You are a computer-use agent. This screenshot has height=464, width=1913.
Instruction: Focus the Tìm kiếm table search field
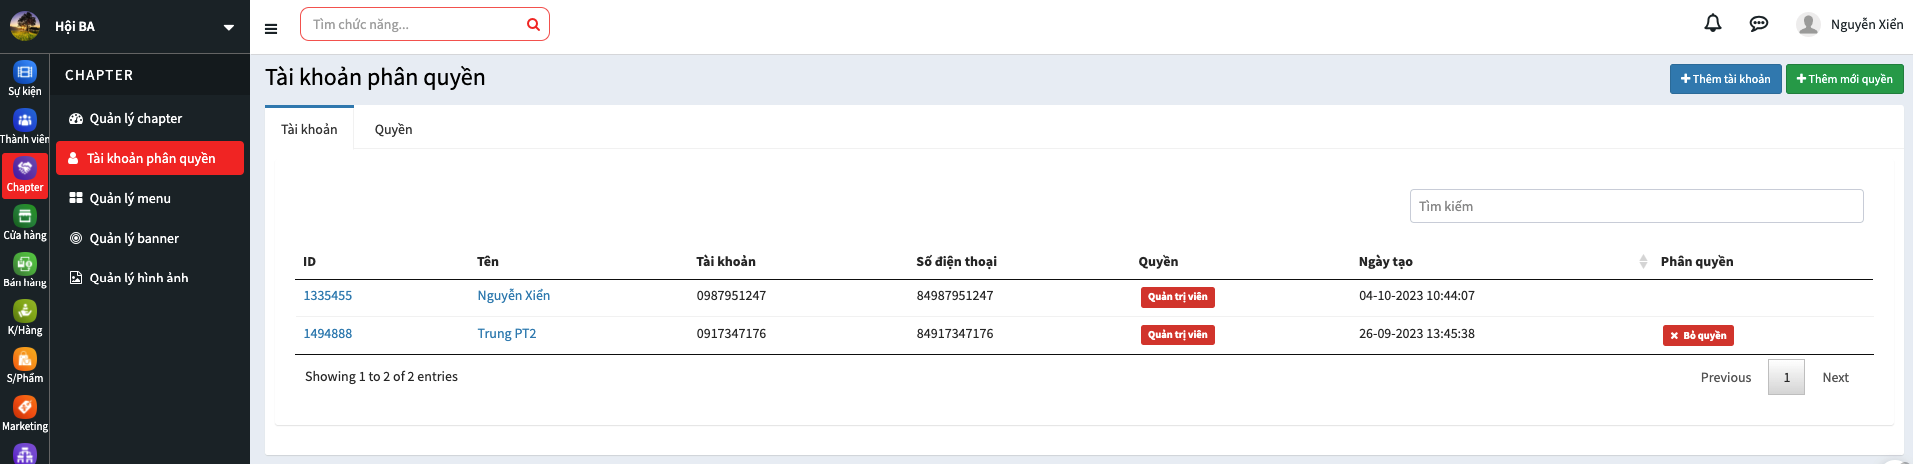coord(1636,207)
